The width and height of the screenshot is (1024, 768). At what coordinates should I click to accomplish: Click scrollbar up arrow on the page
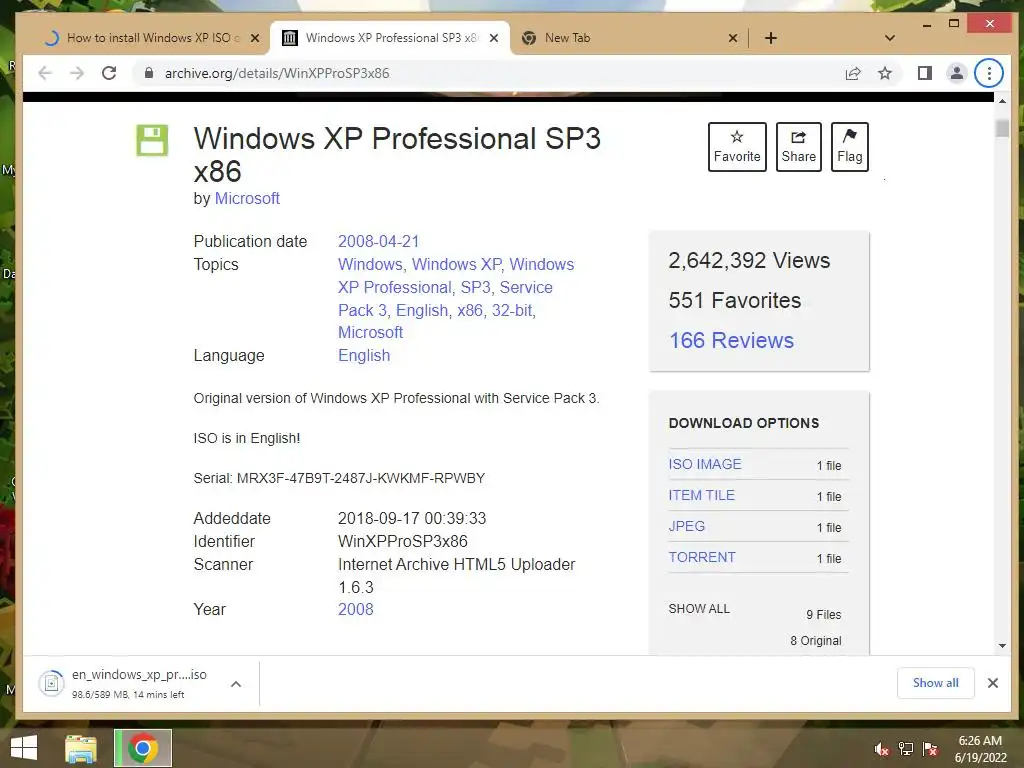[x=1002, y=101]
